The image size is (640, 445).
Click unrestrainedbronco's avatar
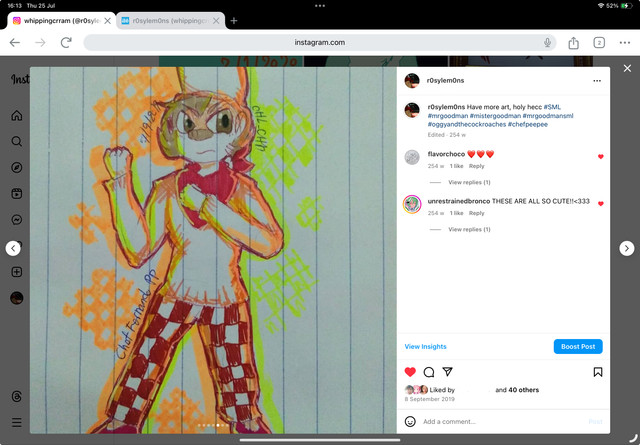412,205
